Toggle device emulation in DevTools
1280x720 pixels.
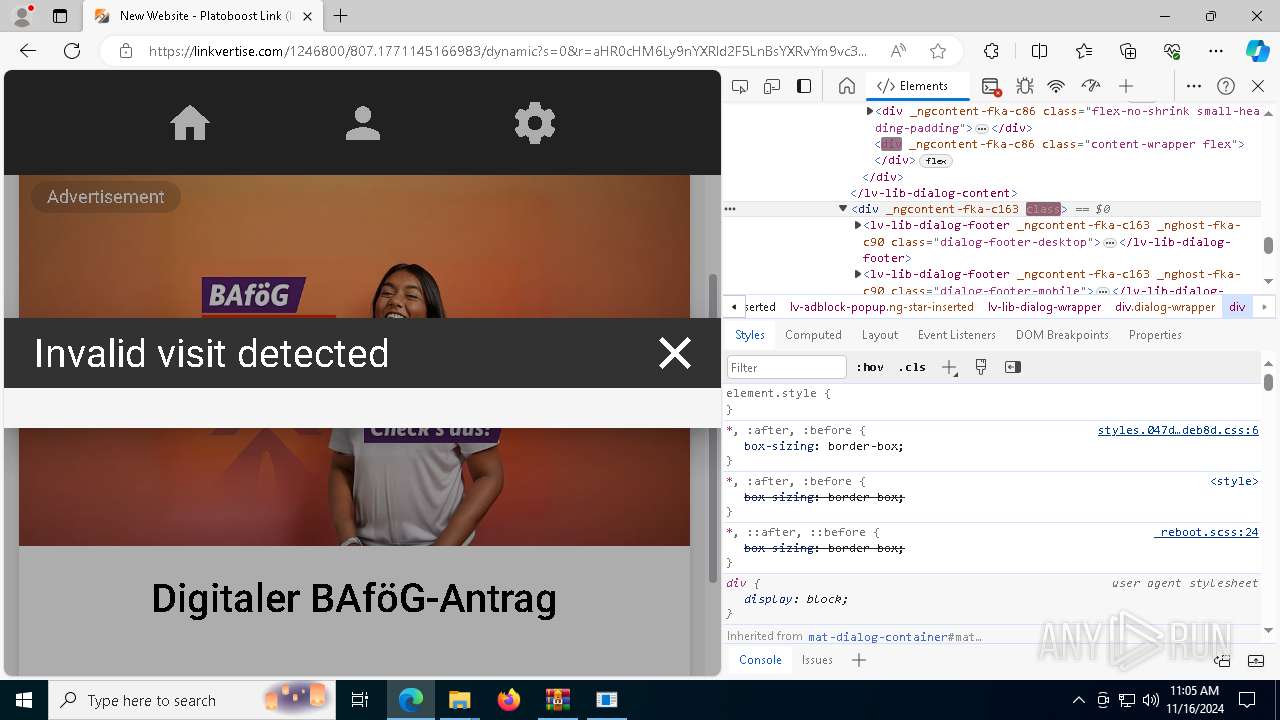772,86
